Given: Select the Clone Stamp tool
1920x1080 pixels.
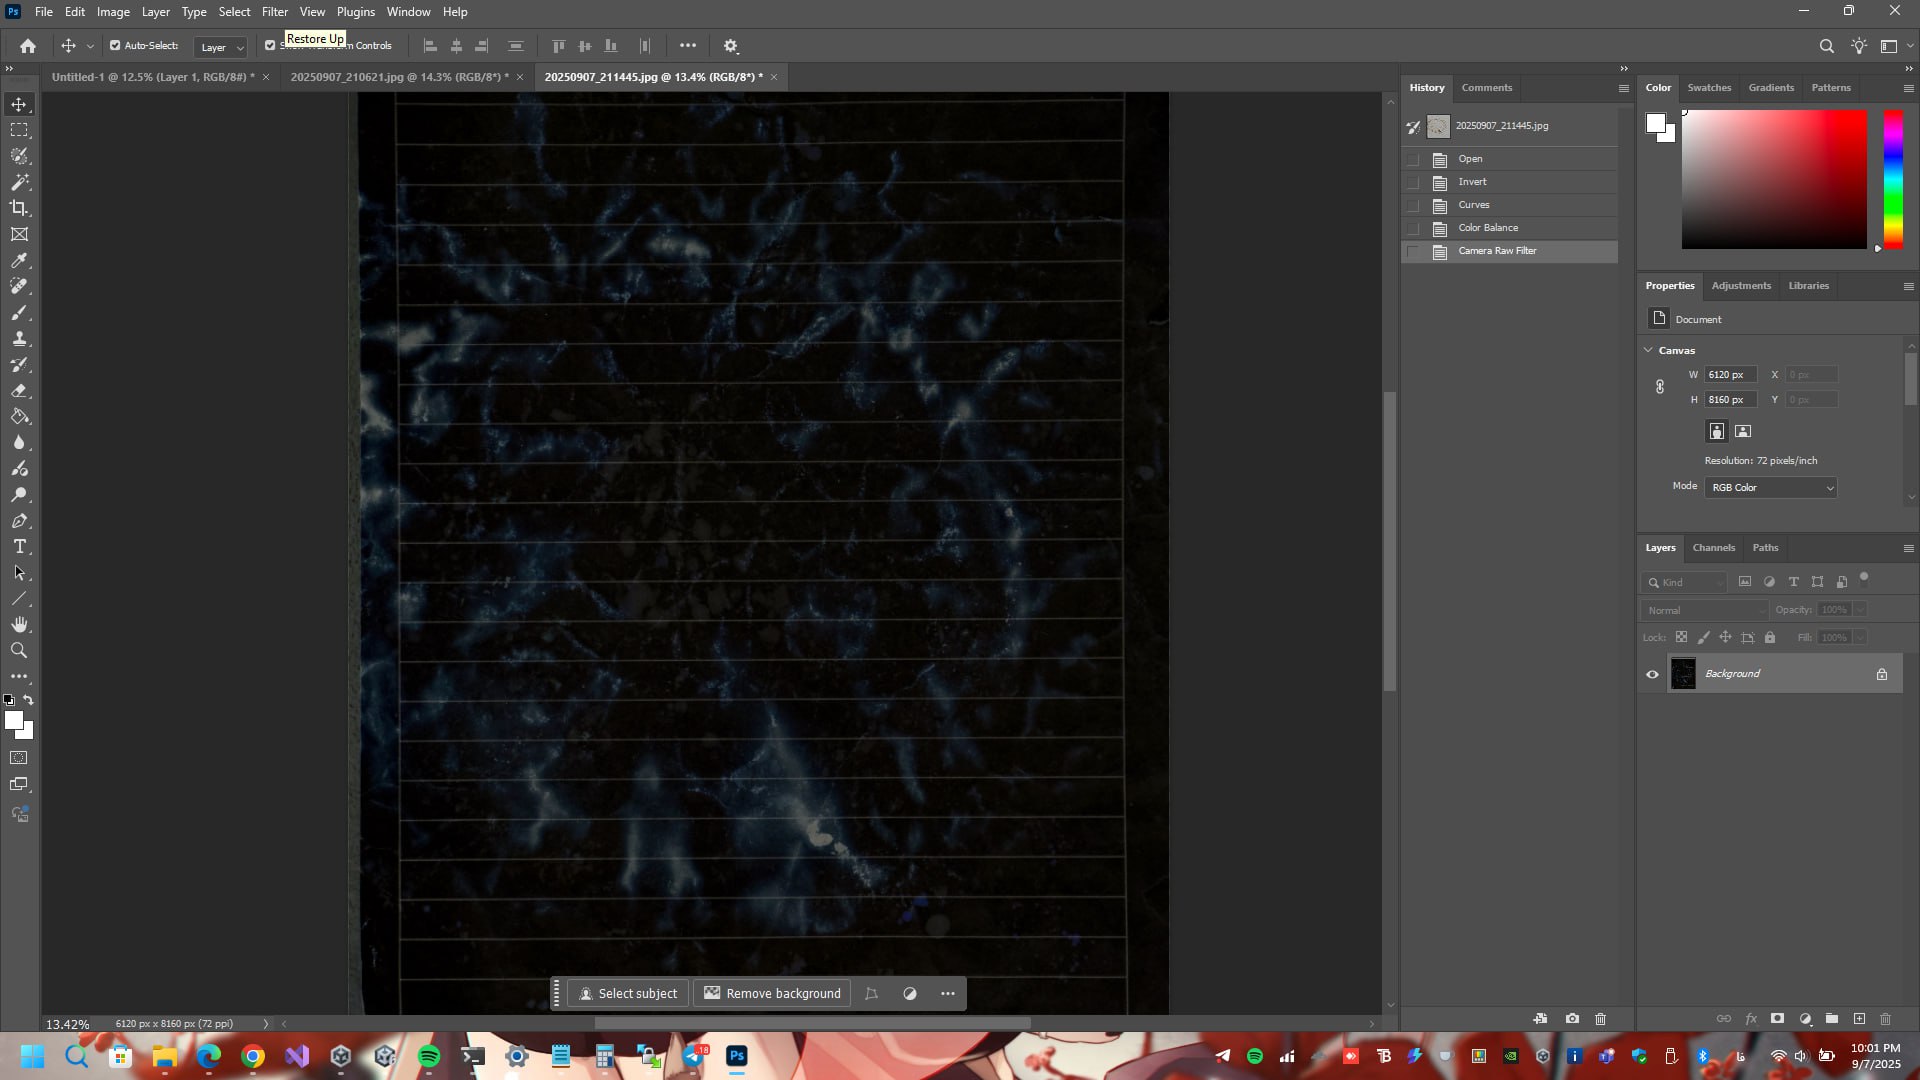Looking at the screenshot, I should [x=19, y=338].
